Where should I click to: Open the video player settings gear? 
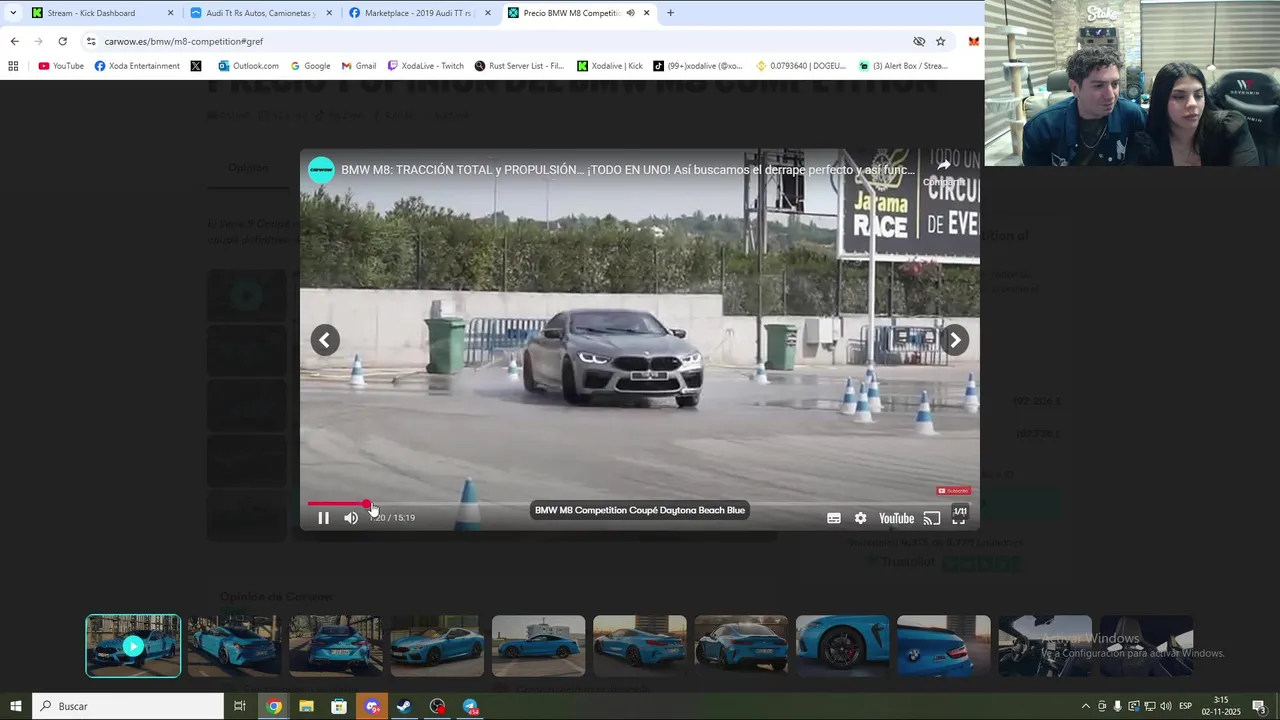click(860, 518)
